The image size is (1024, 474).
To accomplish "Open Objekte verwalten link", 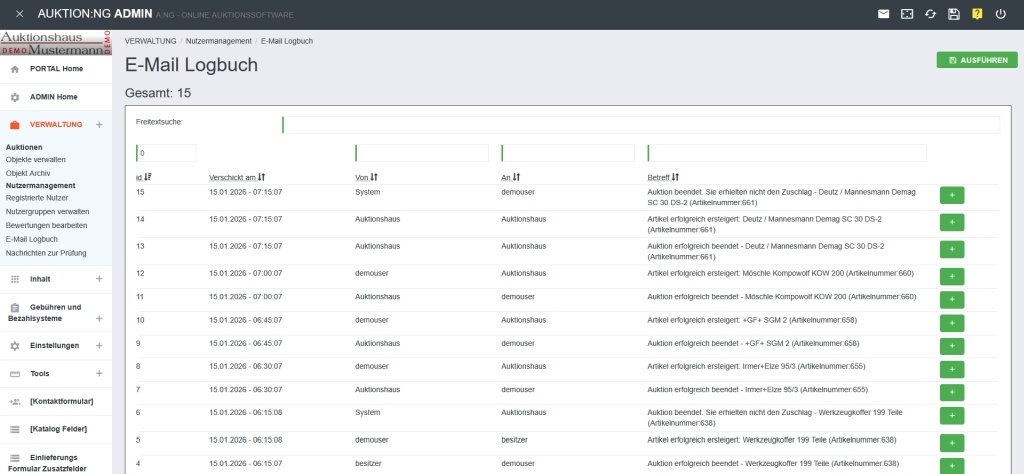I will point(35,159).
